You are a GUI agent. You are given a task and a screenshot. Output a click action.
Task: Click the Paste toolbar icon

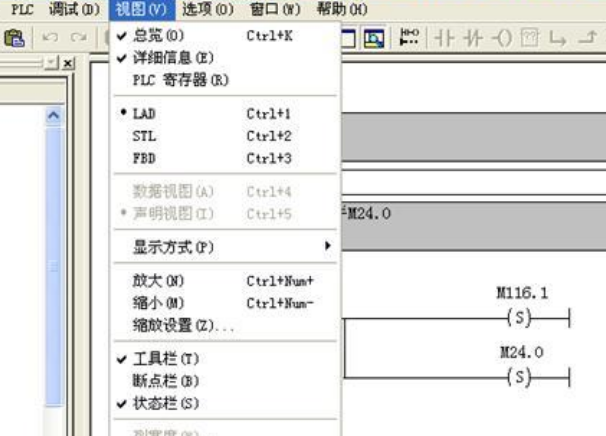(14, 38)
